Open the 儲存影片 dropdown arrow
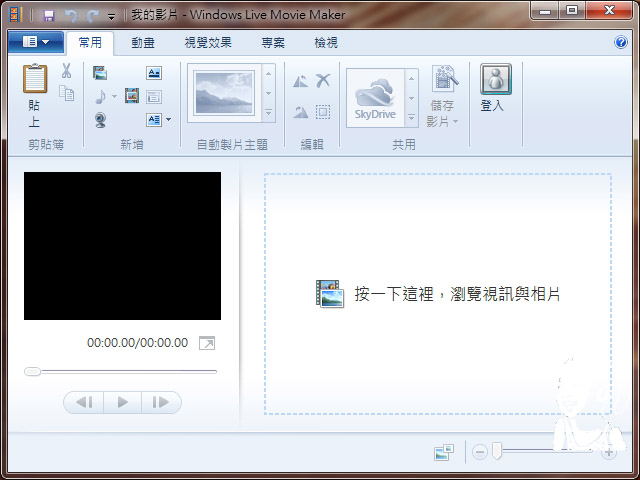640x480 pixels. (x=456, y=122)
